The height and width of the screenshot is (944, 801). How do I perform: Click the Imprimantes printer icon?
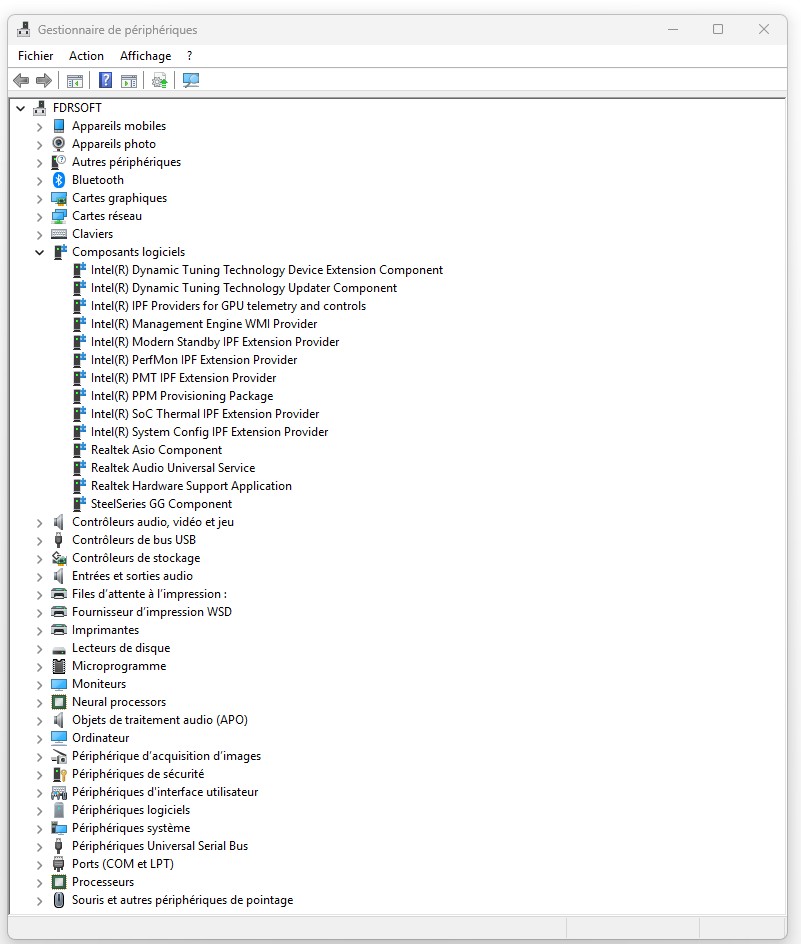click(59, 630)
